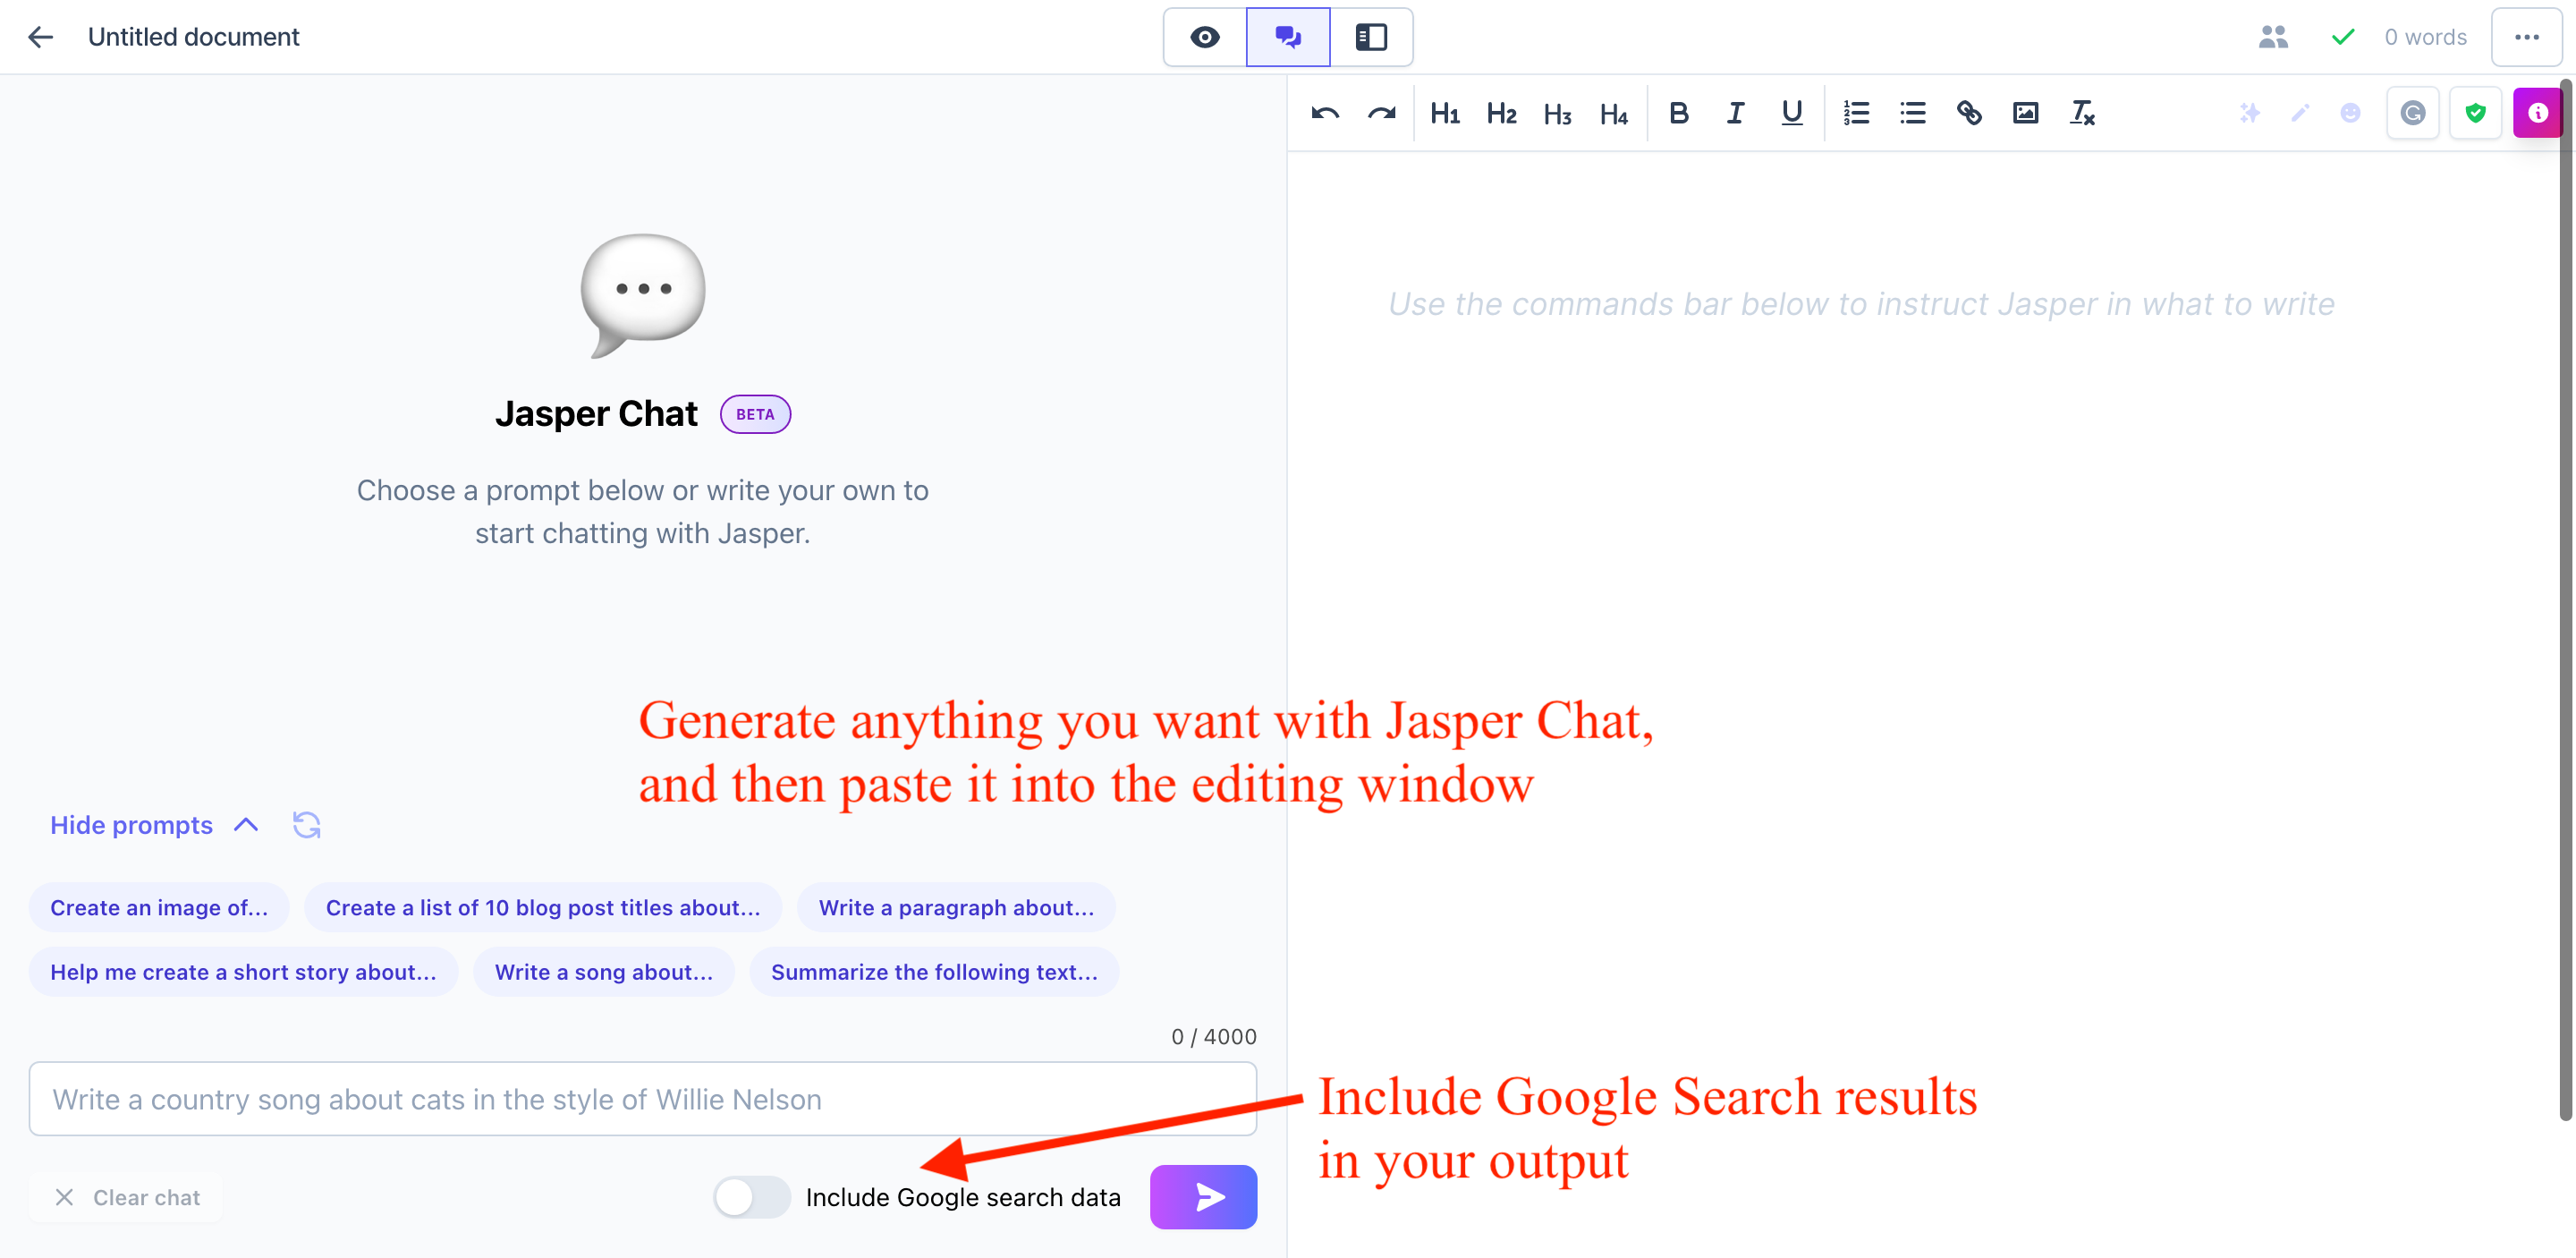Click the sparkle rephrase icon

tap(2250, 113)
